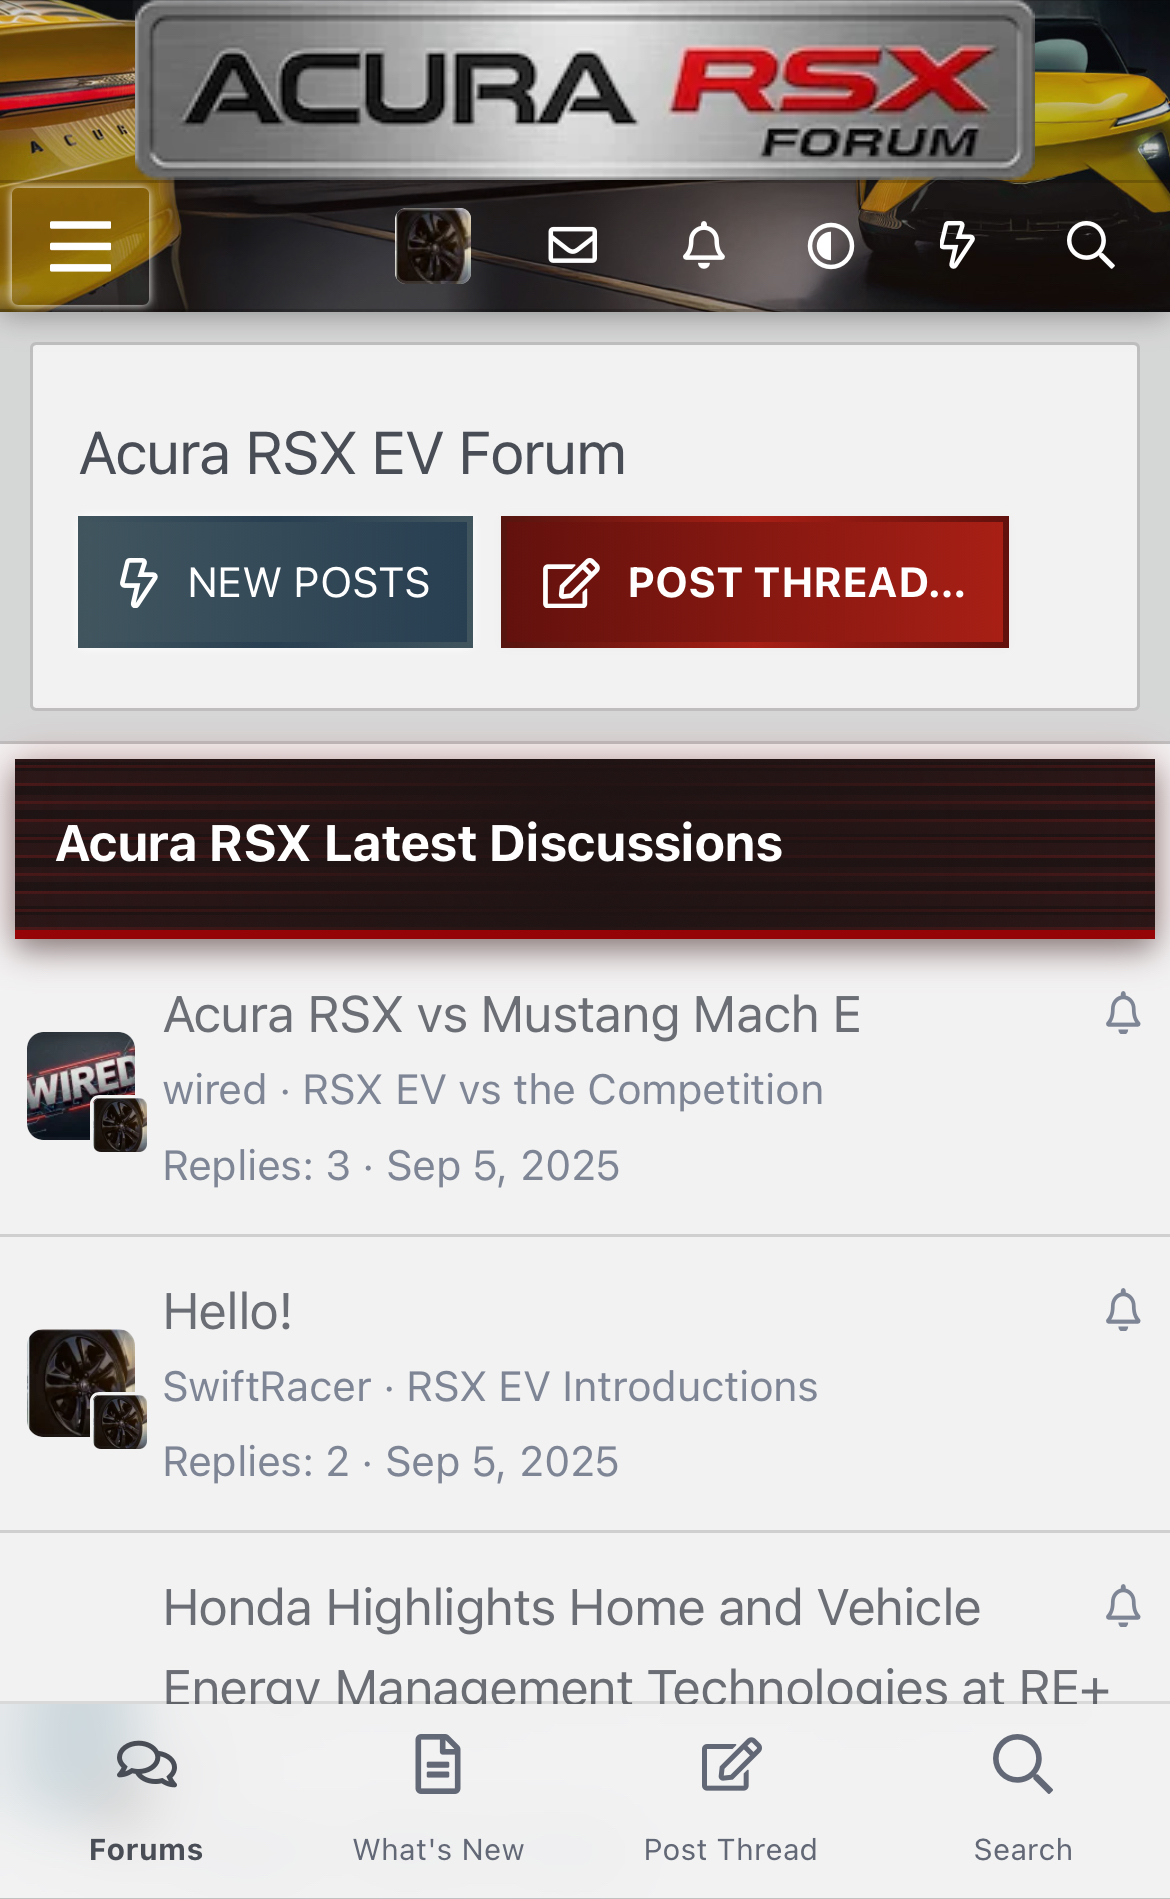
Task: Toggle watch bell for Honda Highlights thread
Action: pyautogui.click(x=1123, y=1605)
